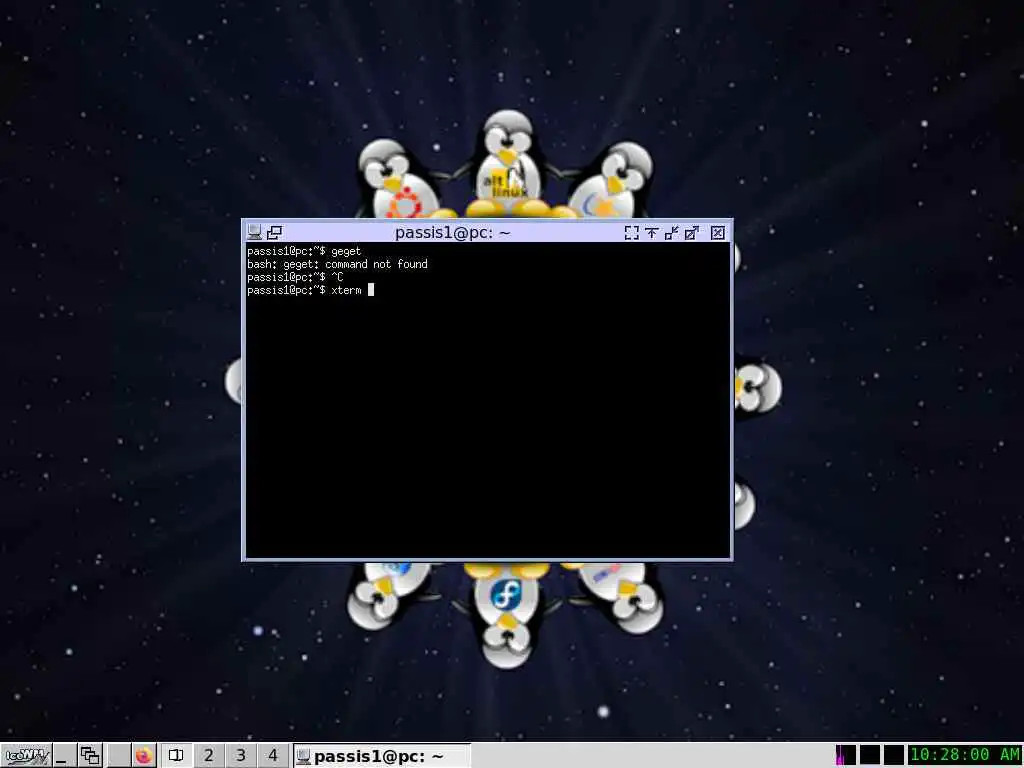Switch to workspace 3
Screen dimensions: 1024x768
pyautogui.click(x=240, y=756)
